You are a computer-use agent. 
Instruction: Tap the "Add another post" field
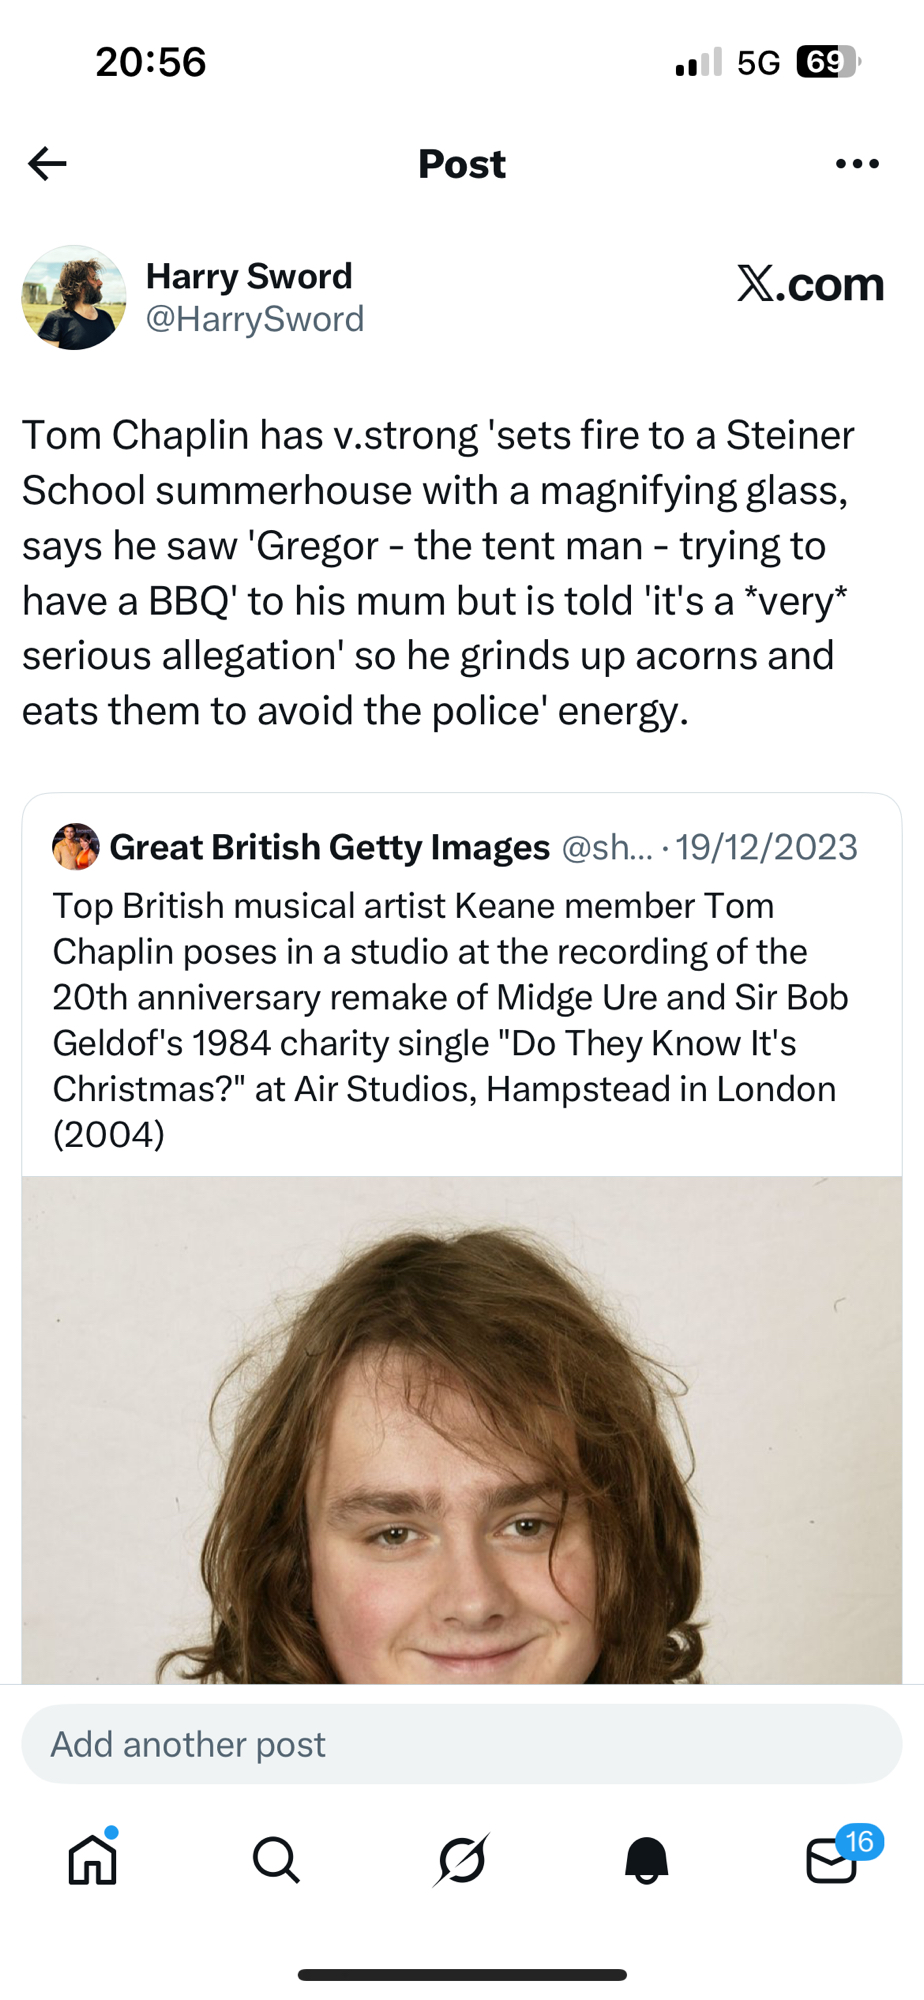point(462,1744)
